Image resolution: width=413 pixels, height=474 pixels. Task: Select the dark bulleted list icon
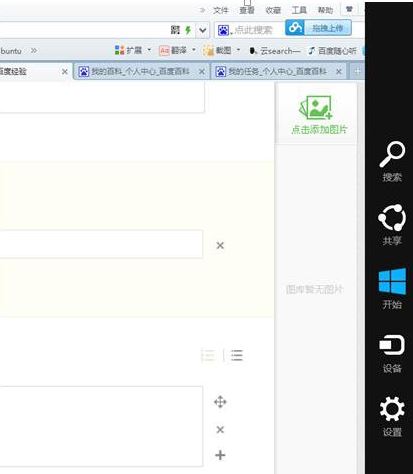236,355
